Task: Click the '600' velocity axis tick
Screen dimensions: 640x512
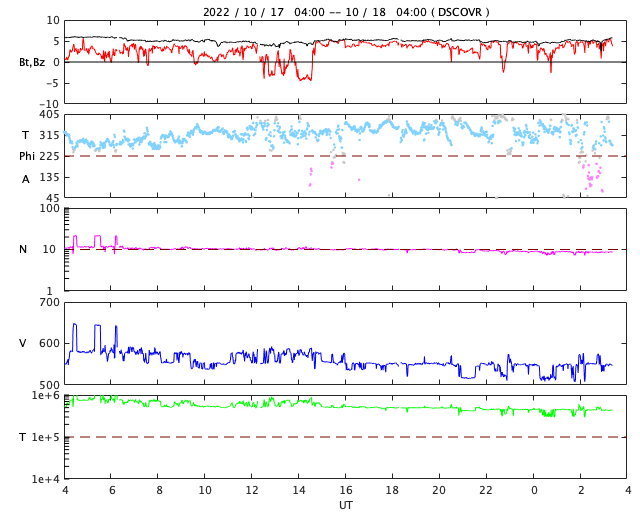Action: pyautogui.click(x=49, y=343)
